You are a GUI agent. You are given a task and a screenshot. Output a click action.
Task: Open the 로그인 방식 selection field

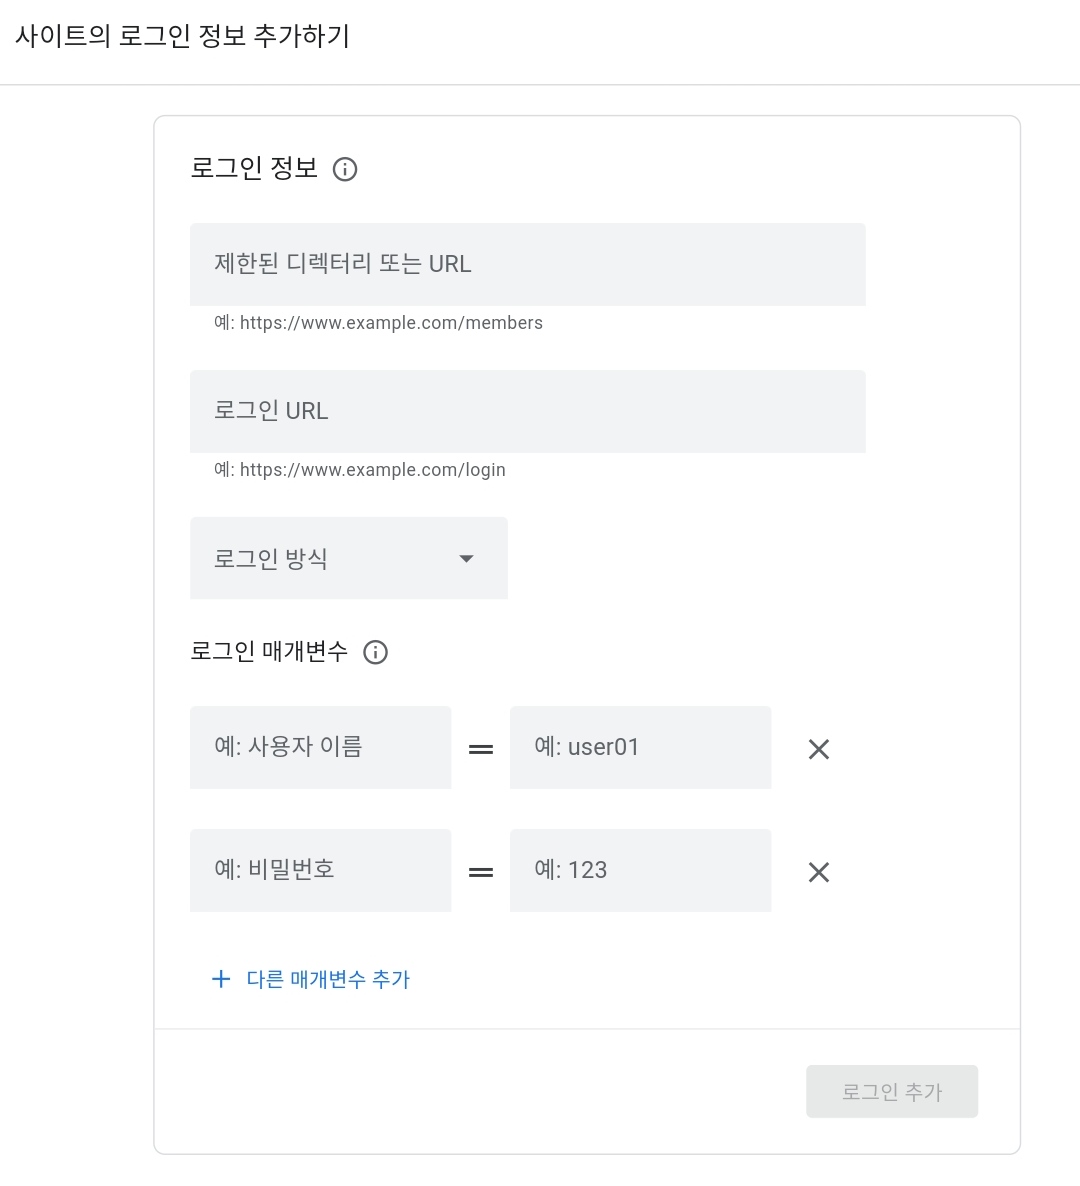pyautogui.click(x=349, y=558)
